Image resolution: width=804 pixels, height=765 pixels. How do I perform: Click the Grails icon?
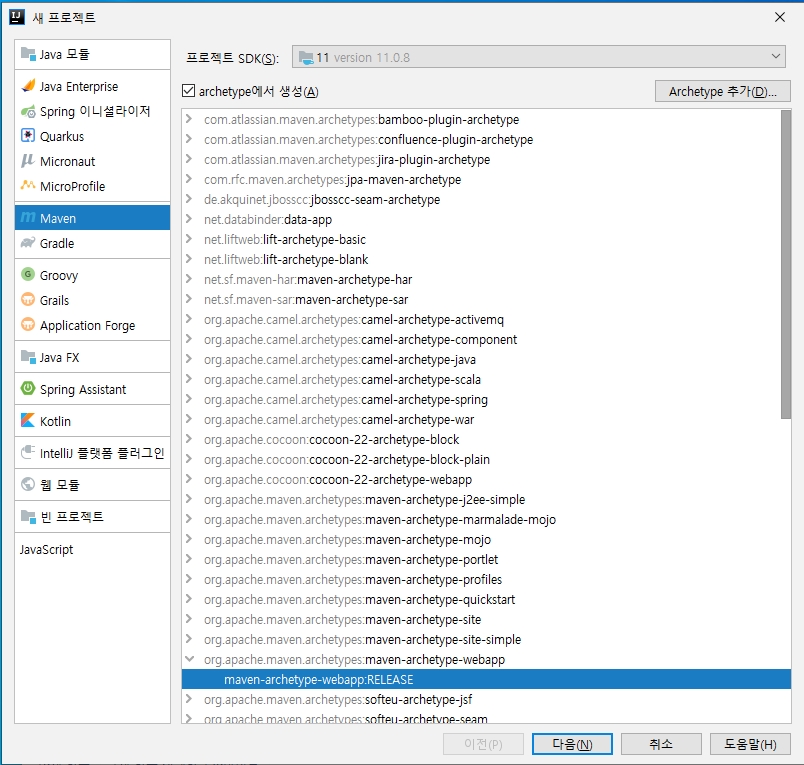(x=28, y=299)
